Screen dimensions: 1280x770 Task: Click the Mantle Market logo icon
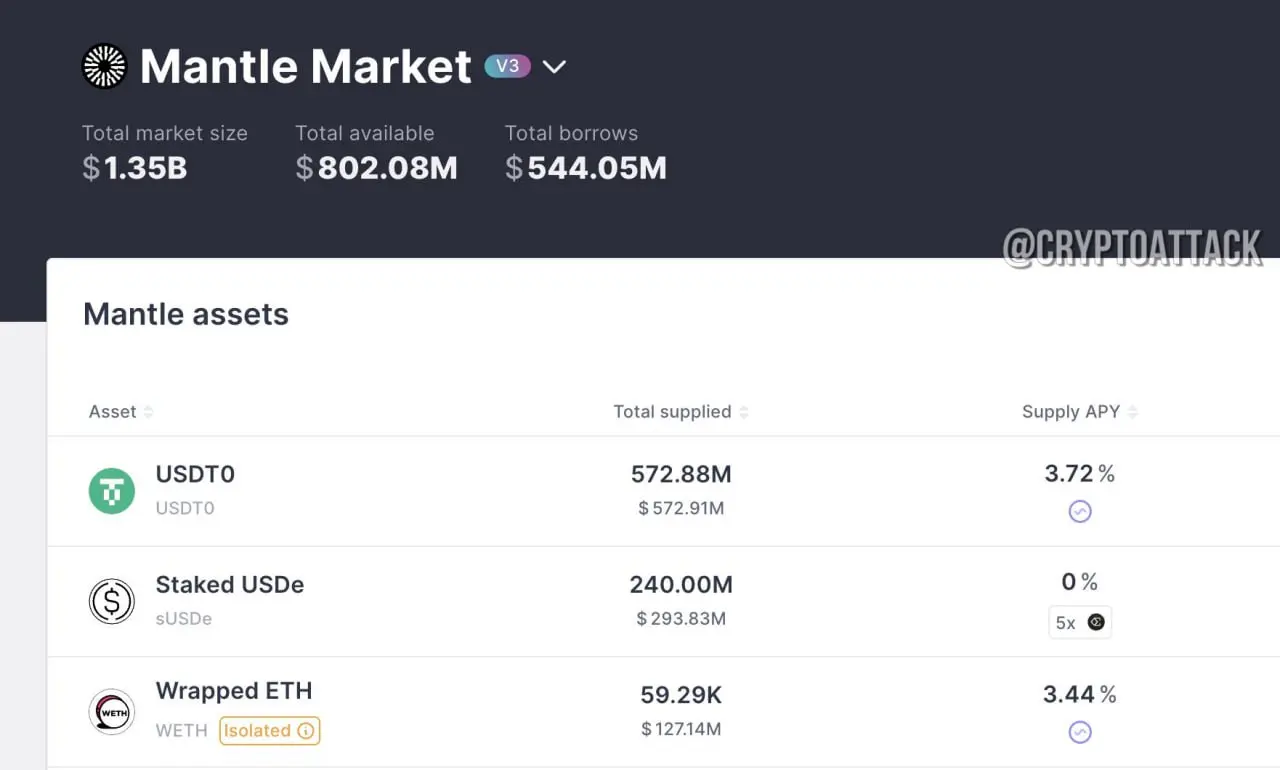(104, 67)
